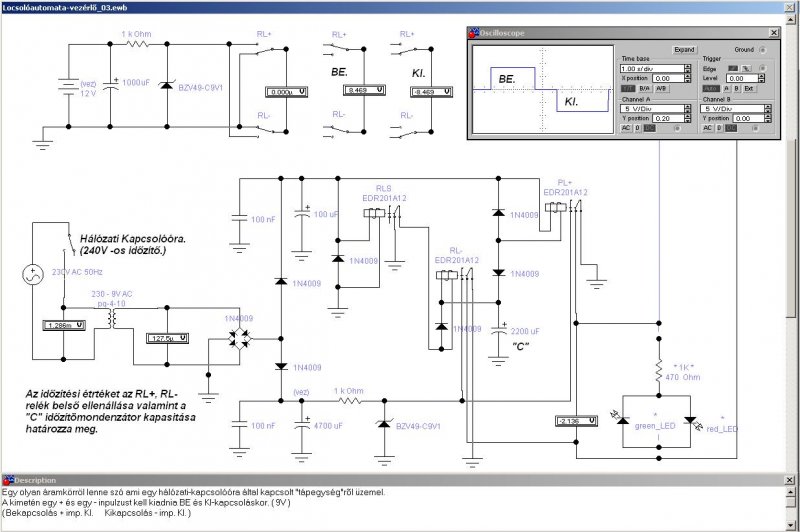Select the meter reading 127.5µ
This screenshot has height=532, width=800.
167,338
